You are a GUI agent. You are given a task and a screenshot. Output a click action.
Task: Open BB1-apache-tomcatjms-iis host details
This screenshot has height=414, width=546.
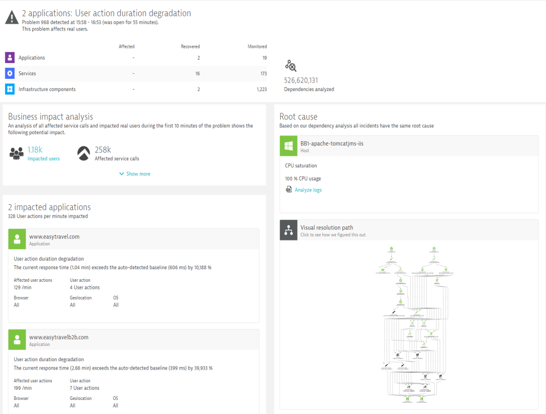(x=332, y=143)
